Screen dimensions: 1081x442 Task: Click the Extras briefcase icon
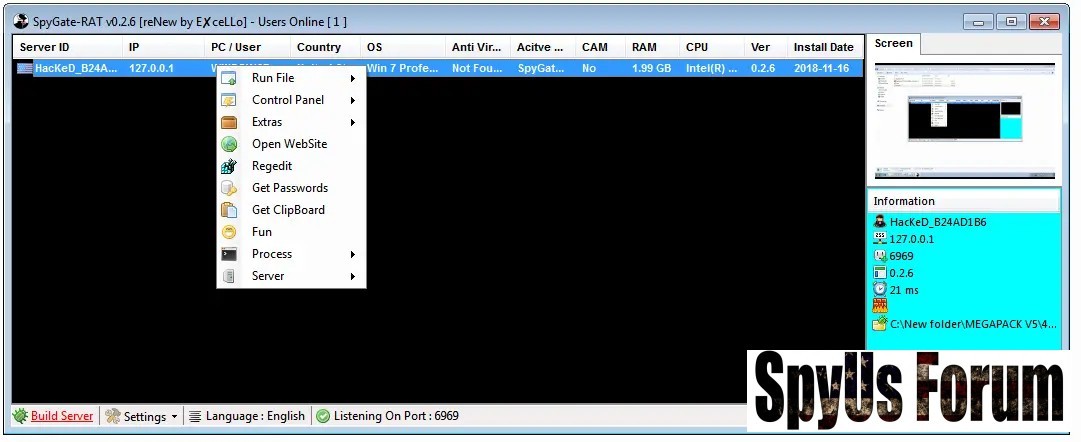229,122
